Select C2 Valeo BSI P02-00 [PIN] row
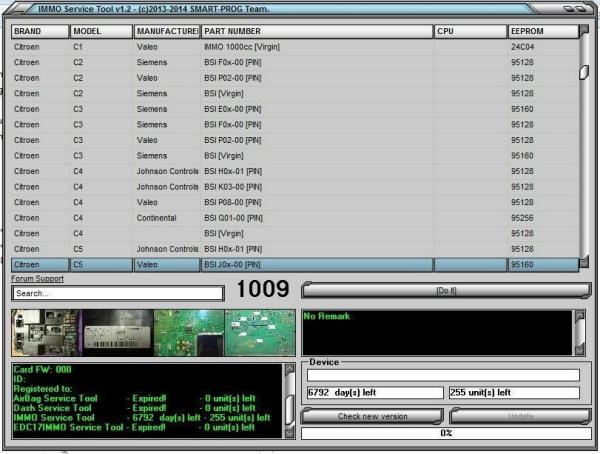 coord(295,78)
